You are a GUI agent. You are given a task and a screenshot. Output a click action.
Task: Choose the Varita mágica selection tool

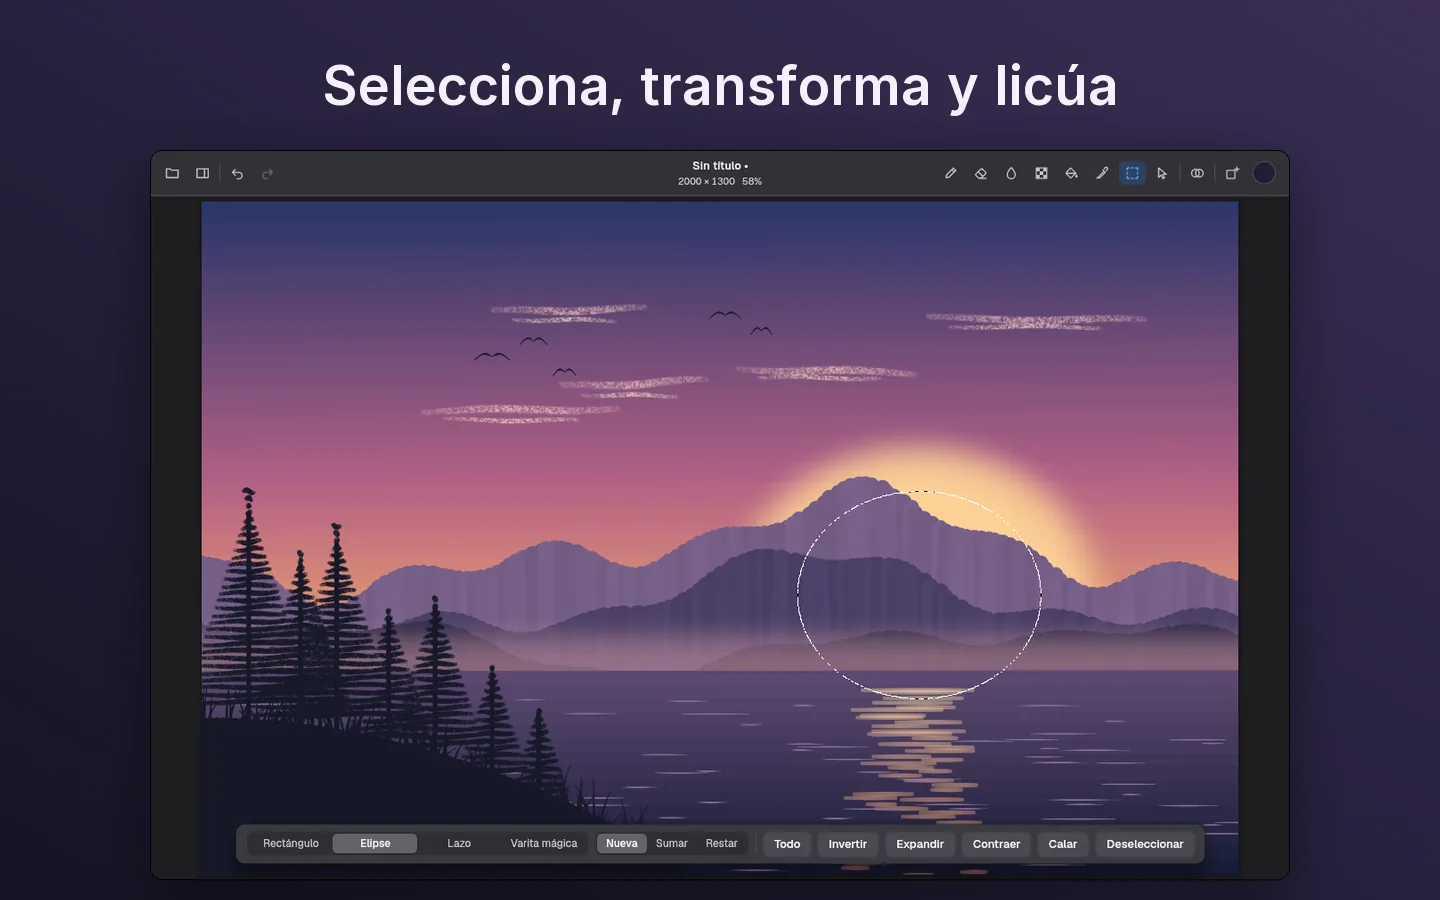(544, 844)
